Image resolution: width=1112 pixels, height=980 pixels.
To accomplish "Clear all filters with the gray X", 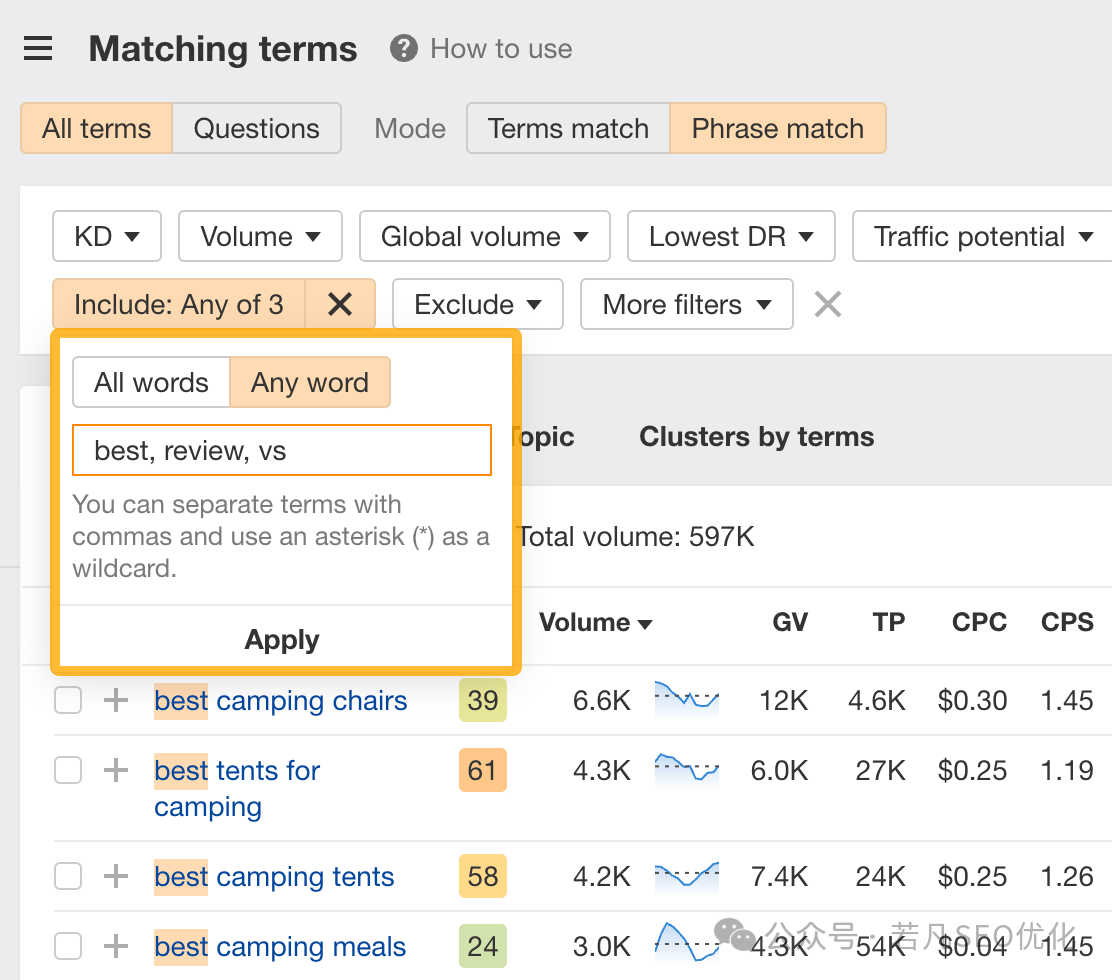I will 828,304.
